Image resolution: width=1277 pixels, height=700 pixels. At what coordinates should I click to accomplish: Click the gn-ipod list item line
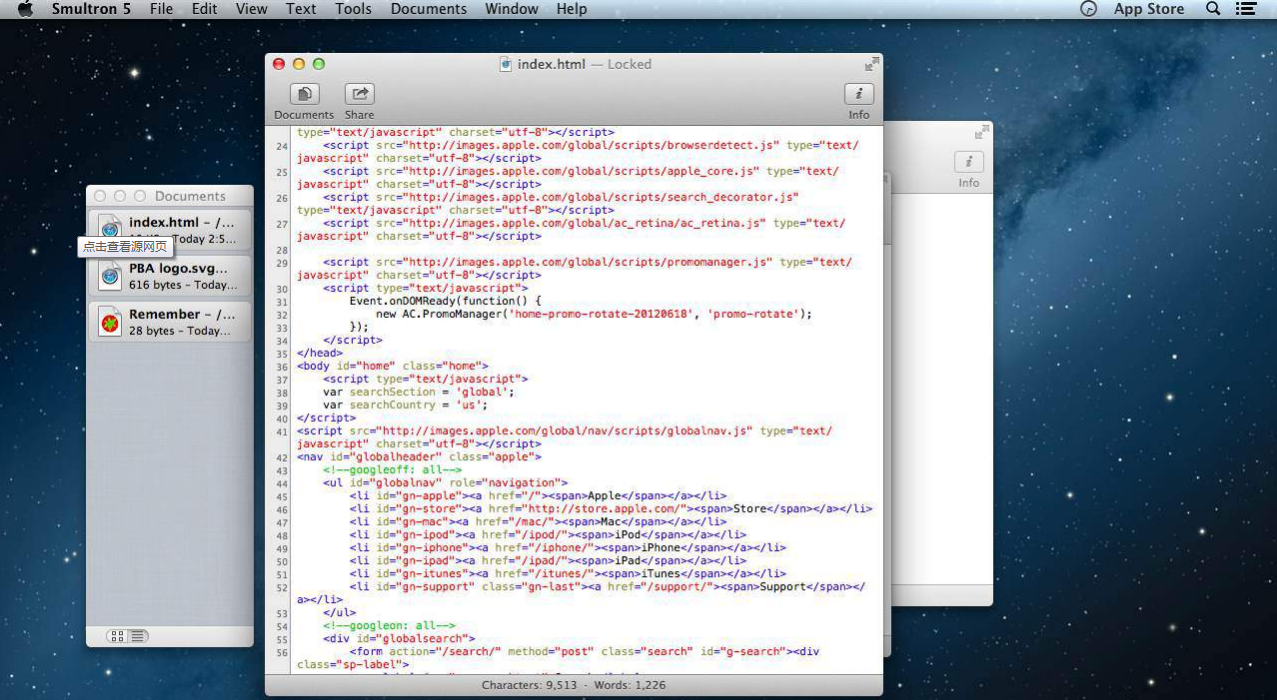(x=548, y=535)
